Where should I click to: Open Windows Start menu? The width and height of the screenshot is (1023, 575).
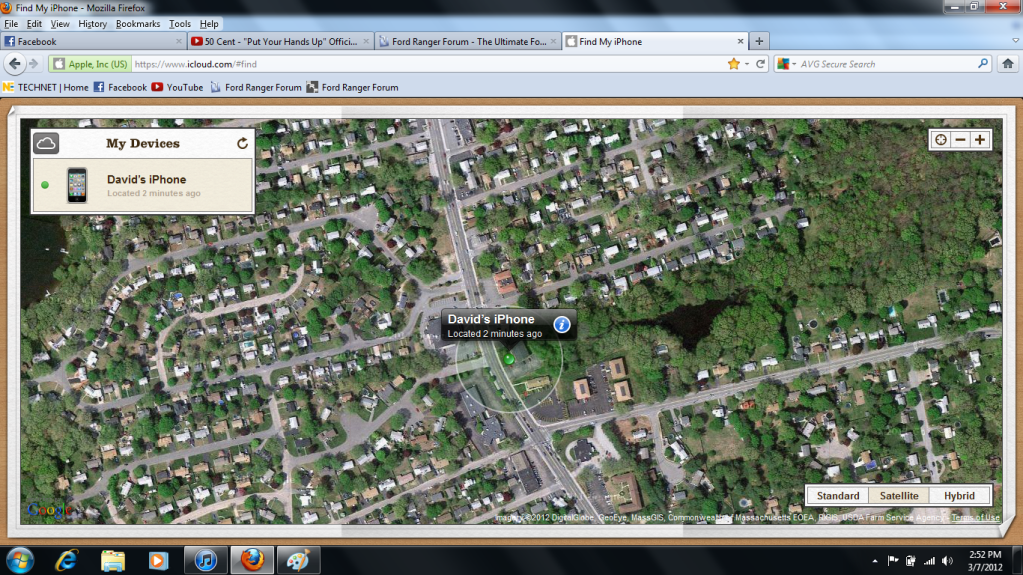20,561
